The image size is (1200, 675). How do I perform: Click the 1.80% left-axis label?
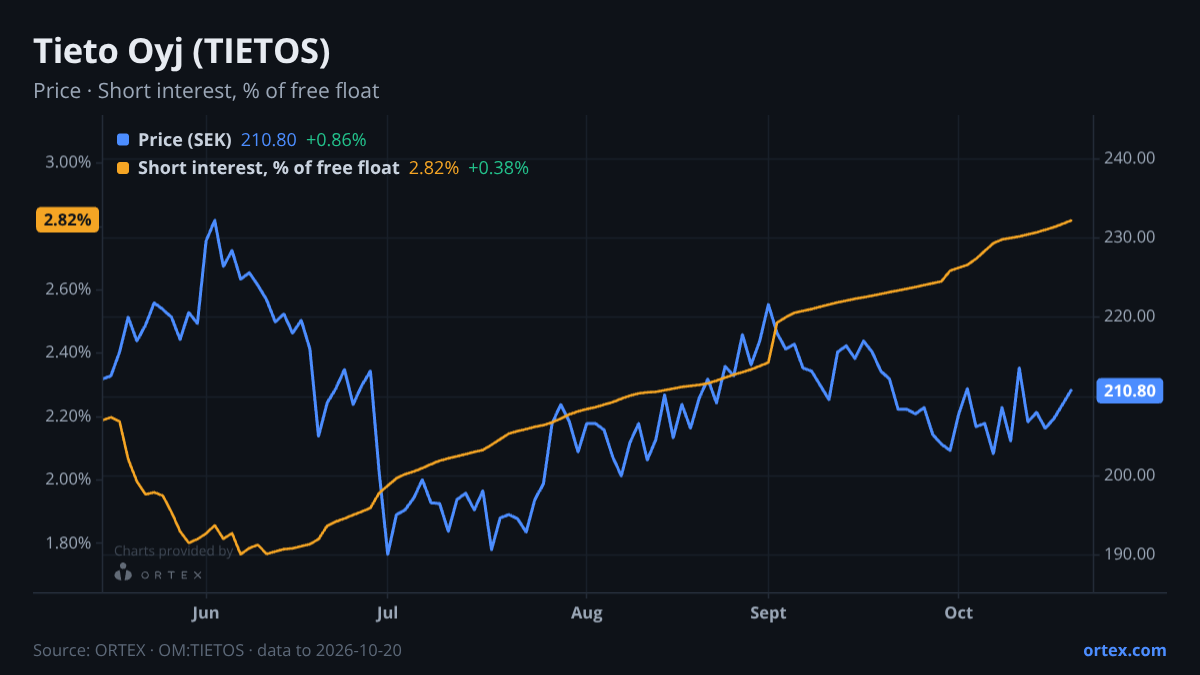coord(69,543)
